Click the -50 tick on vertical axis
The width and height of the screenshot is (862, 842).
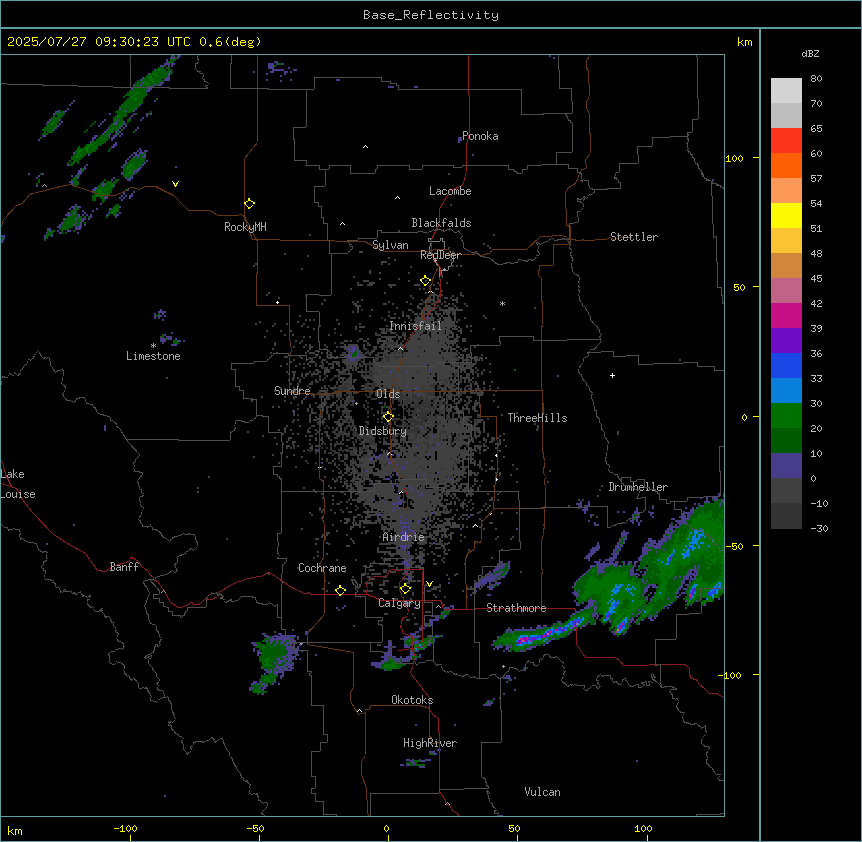(x=734, y=546)
